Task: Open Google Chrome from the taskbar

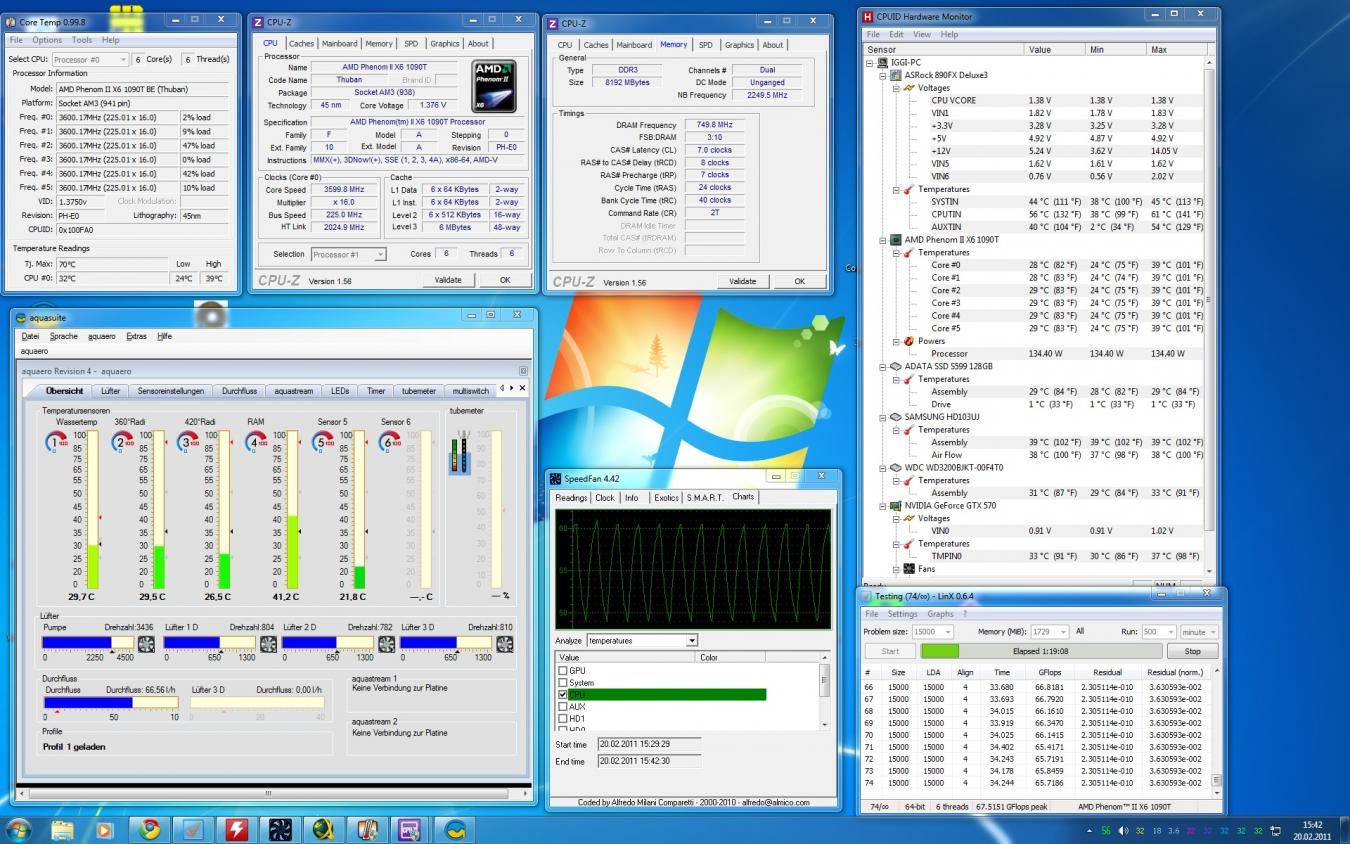Action: 150,829
